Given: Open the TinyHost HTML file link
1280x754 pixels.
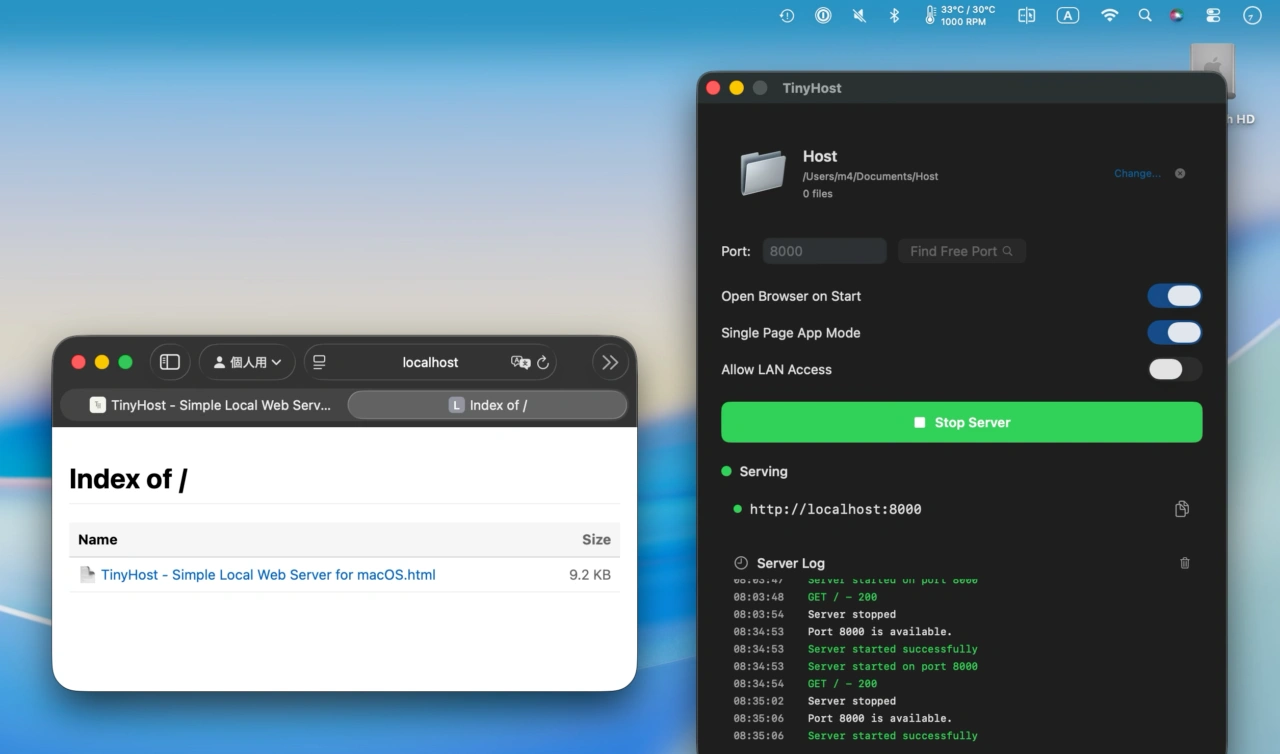Looking at the screenshot, I should point(267,575).
